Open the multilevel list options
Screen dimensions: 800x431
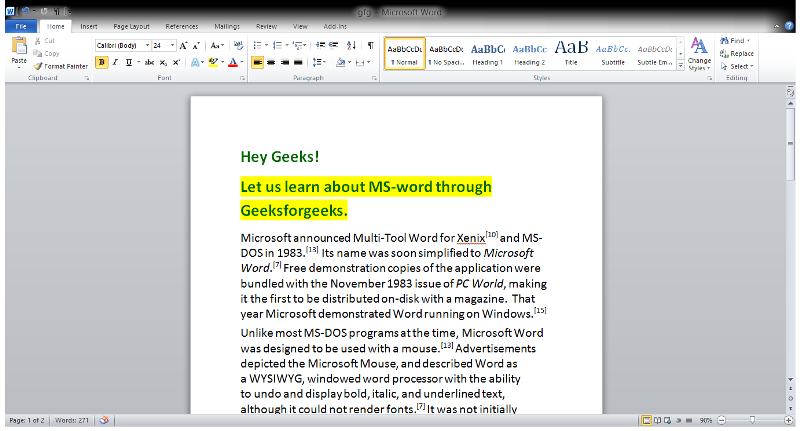[298, 45]
